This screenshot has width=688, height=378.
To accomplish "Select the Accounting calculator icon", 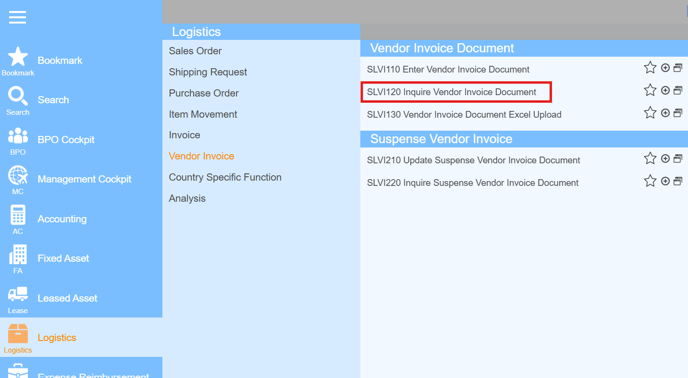I will click(x=18, y=215).
